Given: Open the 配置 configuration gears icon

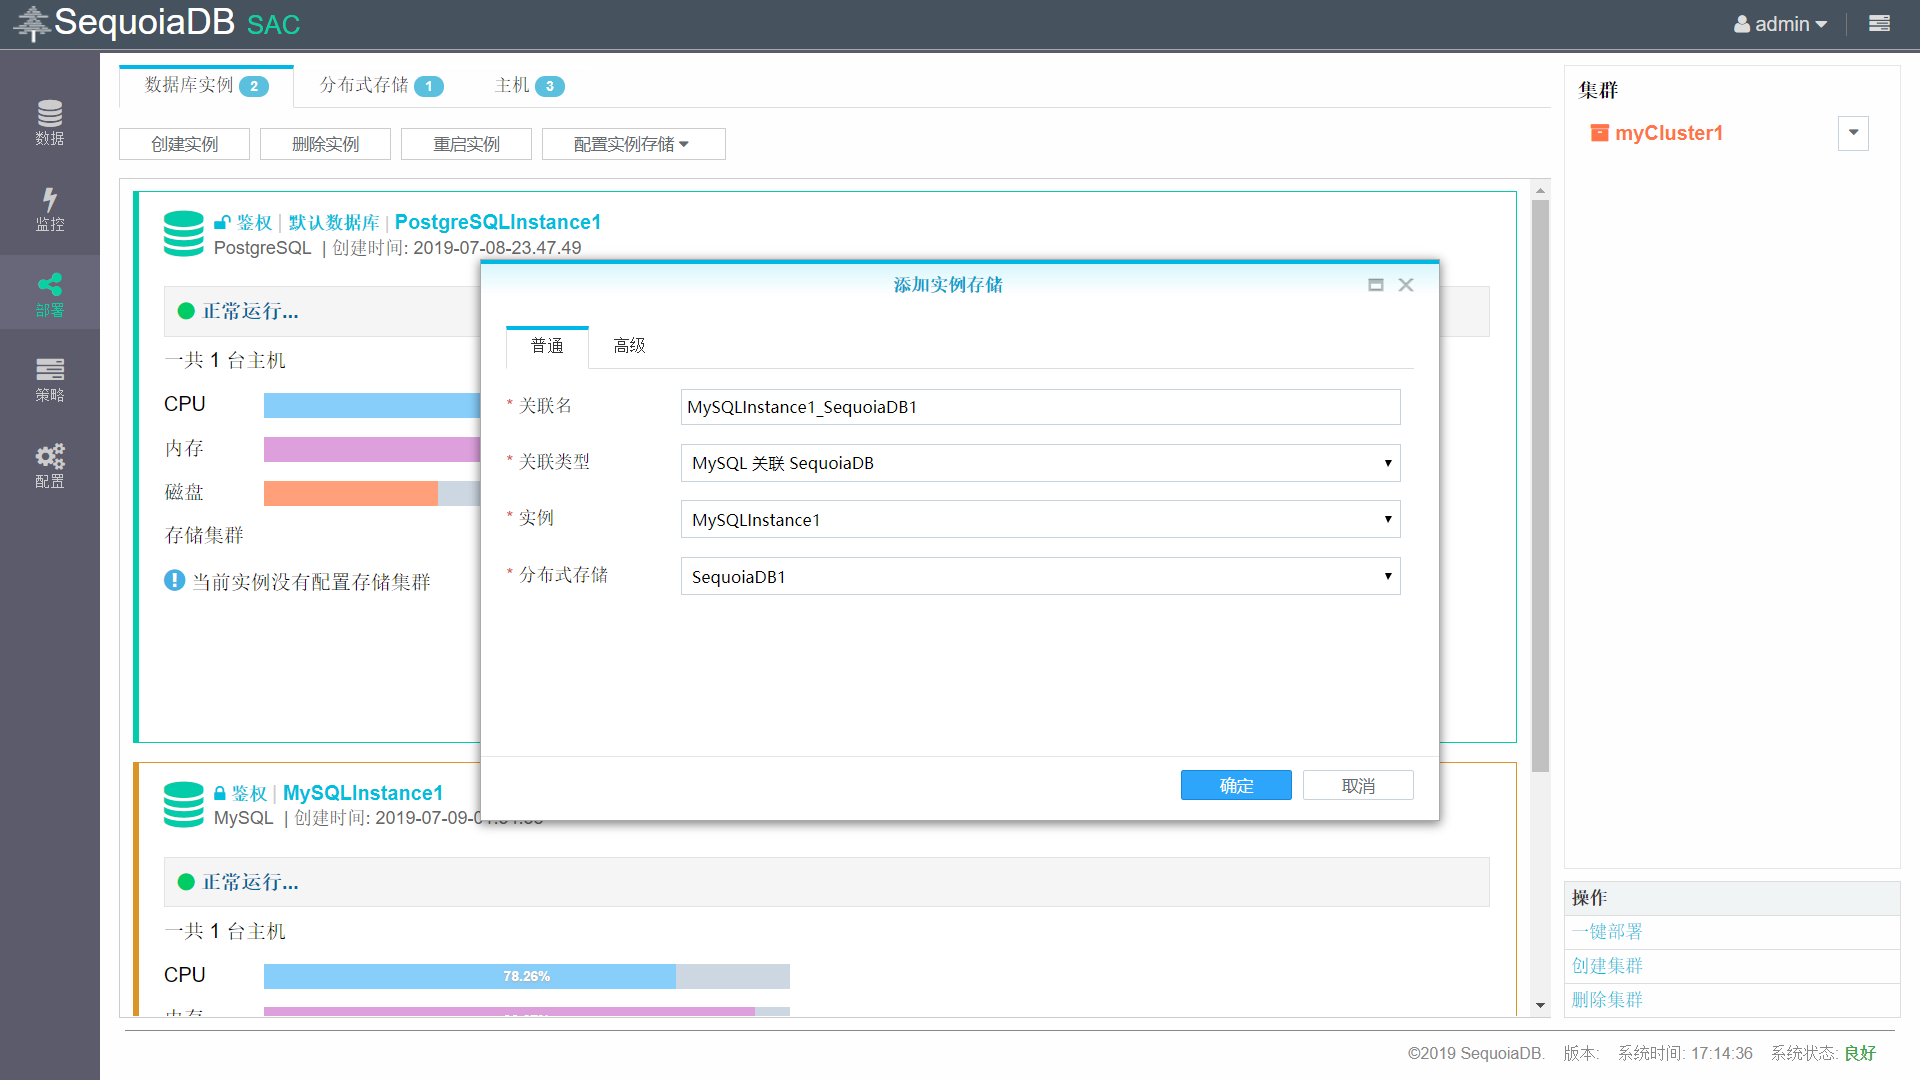Looking at the screenshot, I should pos(50,466).
